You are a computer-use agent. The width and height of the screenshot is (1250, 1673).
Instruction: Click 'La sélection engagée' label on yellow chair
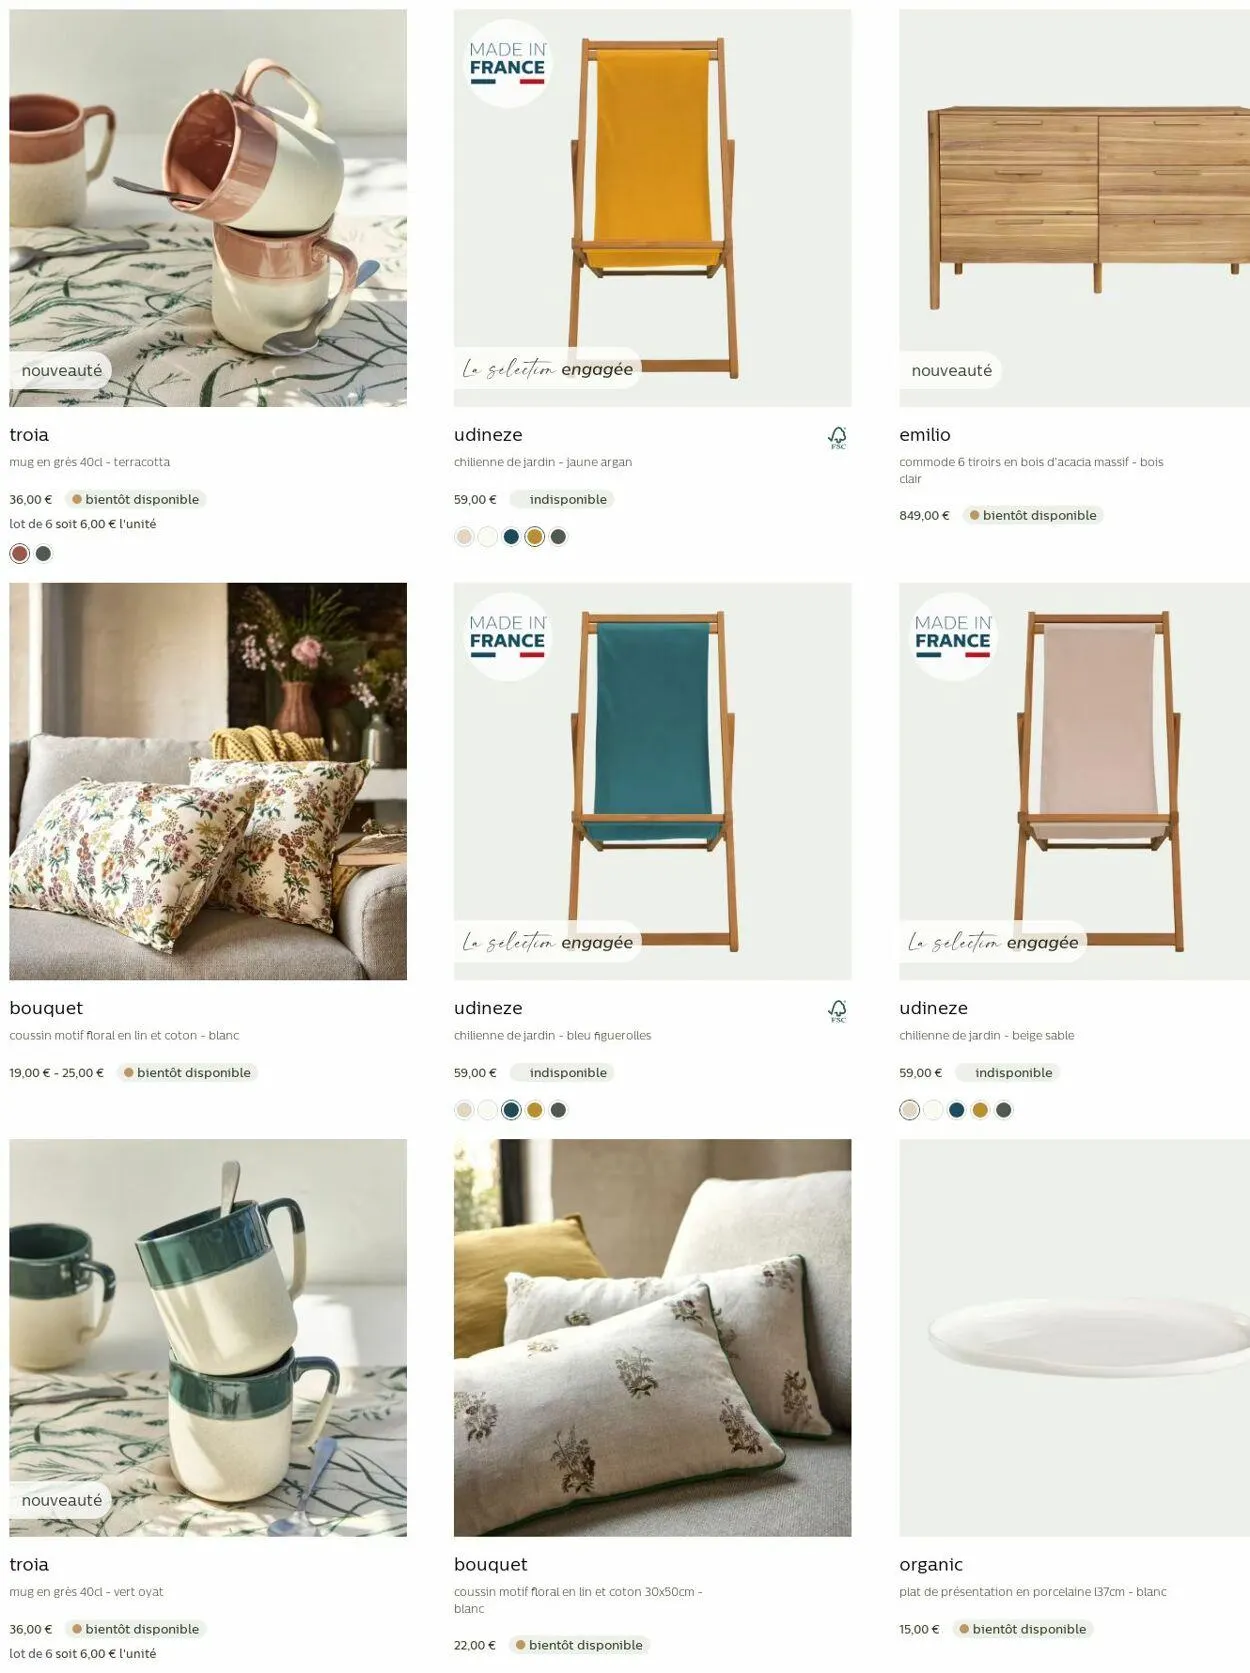[547, 369]
